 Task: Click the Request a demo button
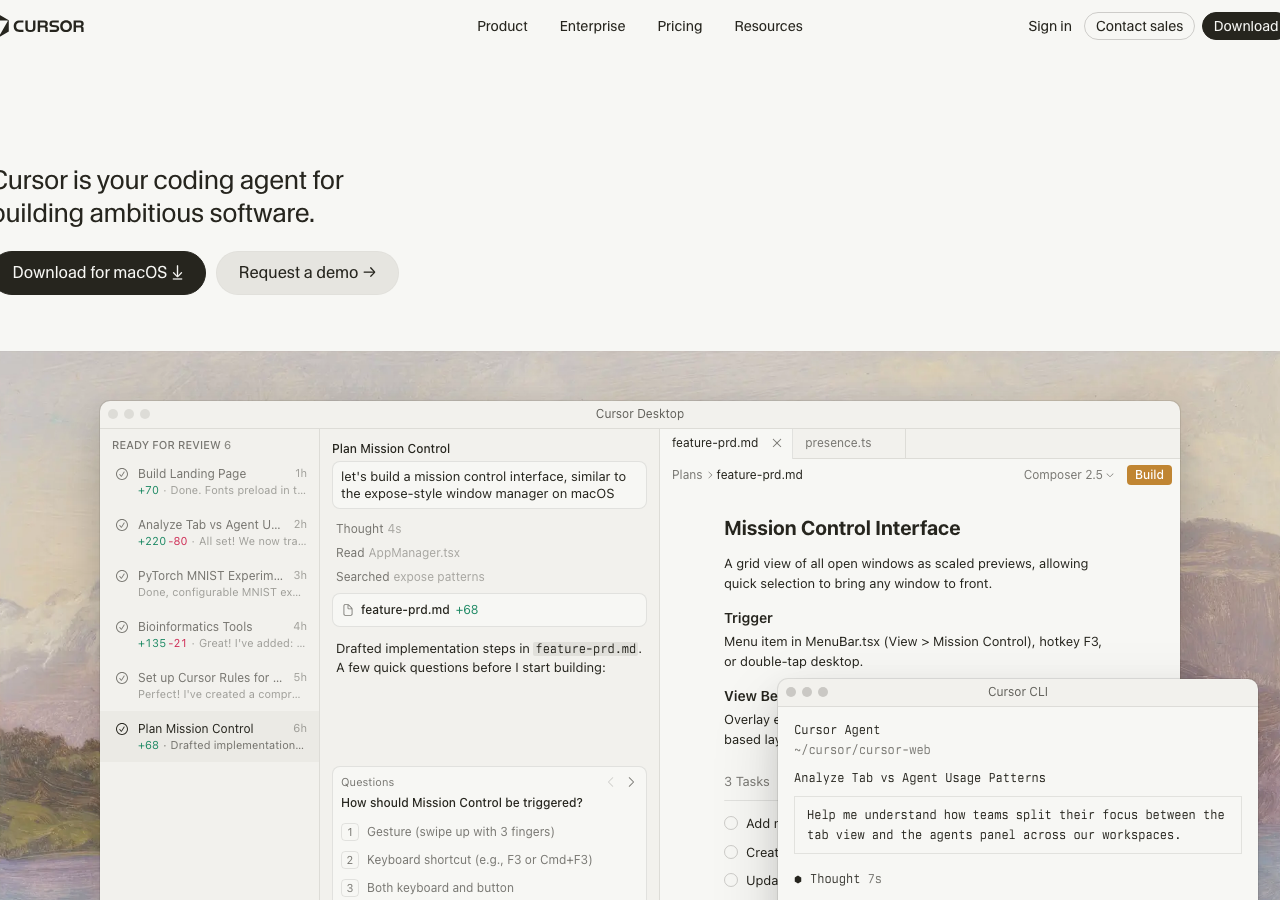point(307,273)
